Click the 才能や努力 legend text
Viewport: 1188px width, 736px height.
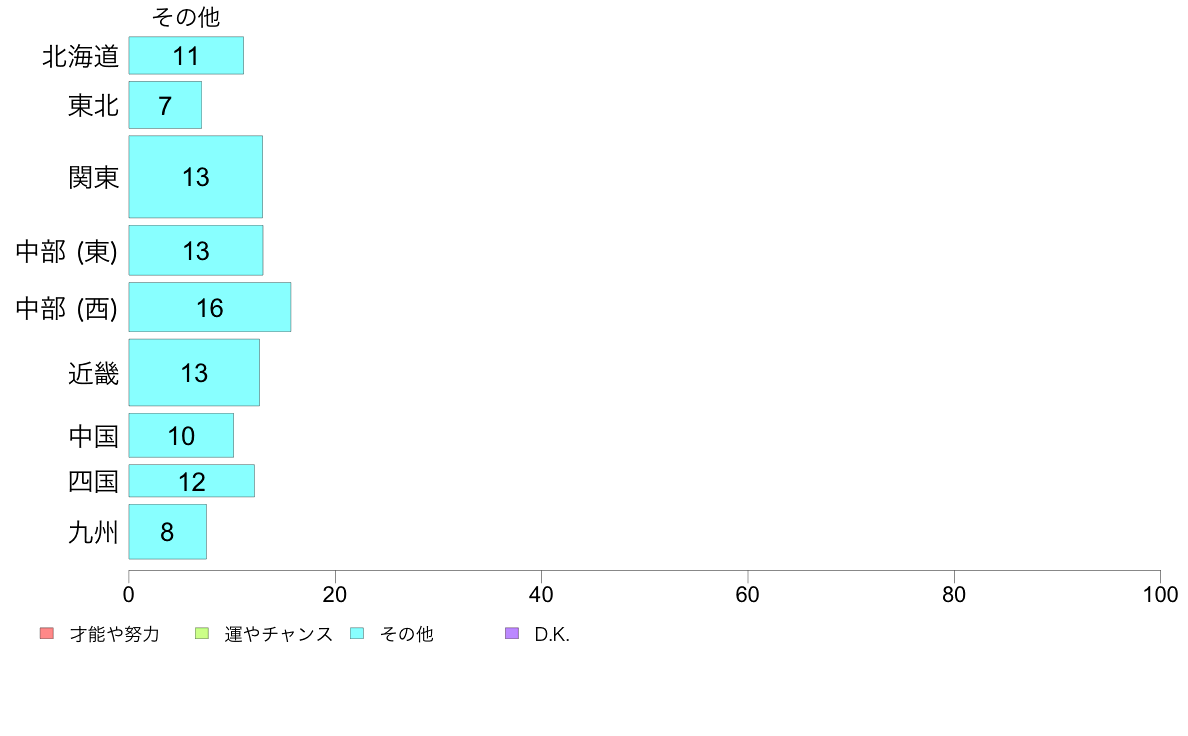114,634
